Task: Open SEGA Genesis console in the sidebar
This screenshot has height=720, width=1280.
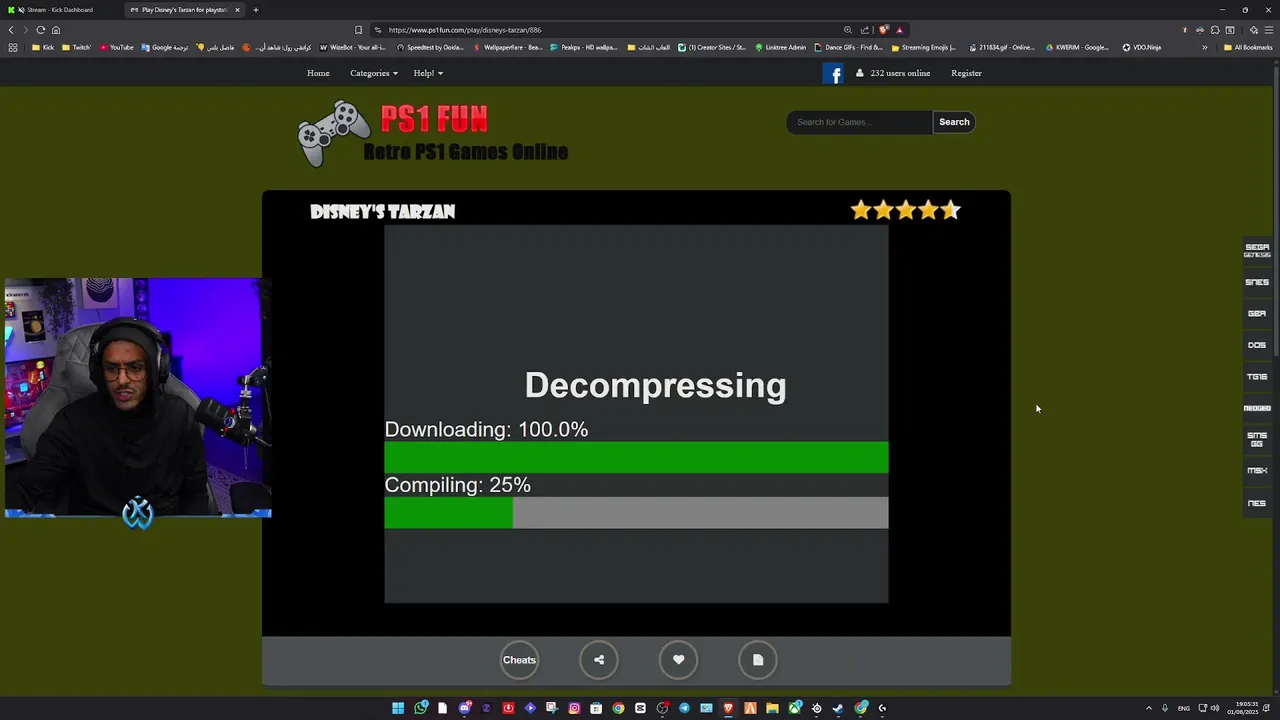Action: pos(1257,250)
